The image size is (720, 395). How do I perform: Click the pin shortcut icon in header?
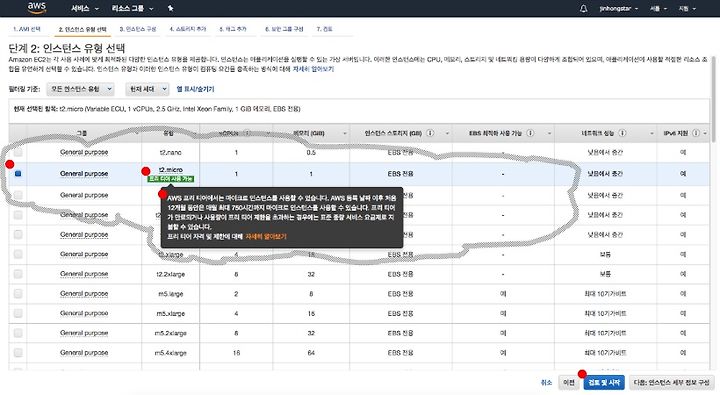click(170, 8)
